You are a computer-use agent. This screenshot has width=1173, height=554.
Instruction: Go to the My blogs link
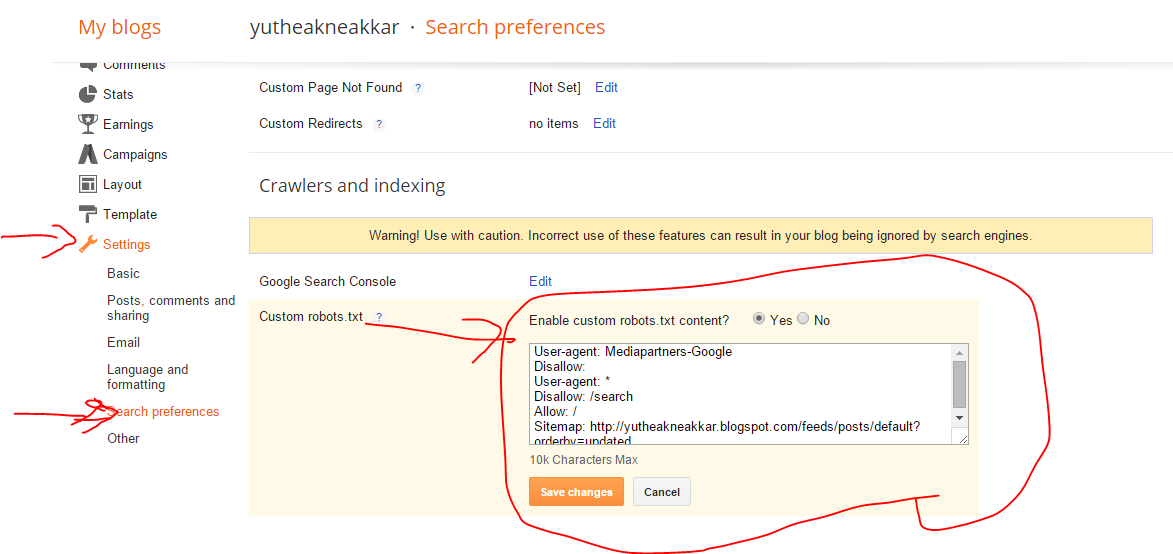[120, 28]
